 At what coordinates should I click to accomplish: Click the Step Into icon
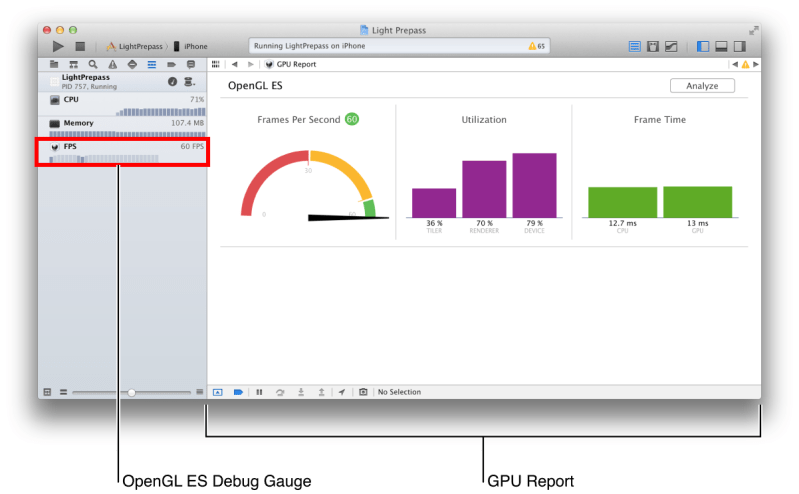[x=301, y=392]
